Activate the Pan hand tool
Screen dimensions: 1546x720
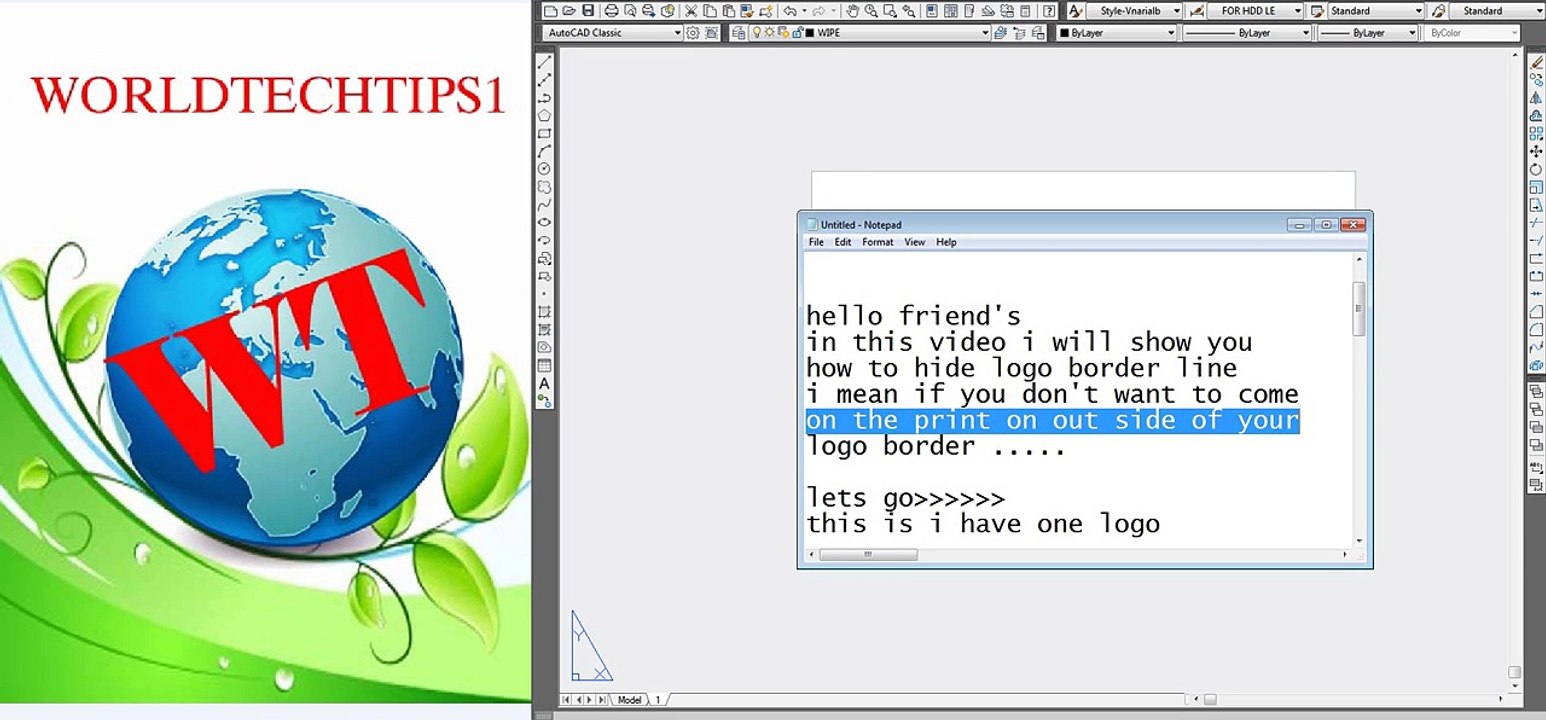coord(853,11)
